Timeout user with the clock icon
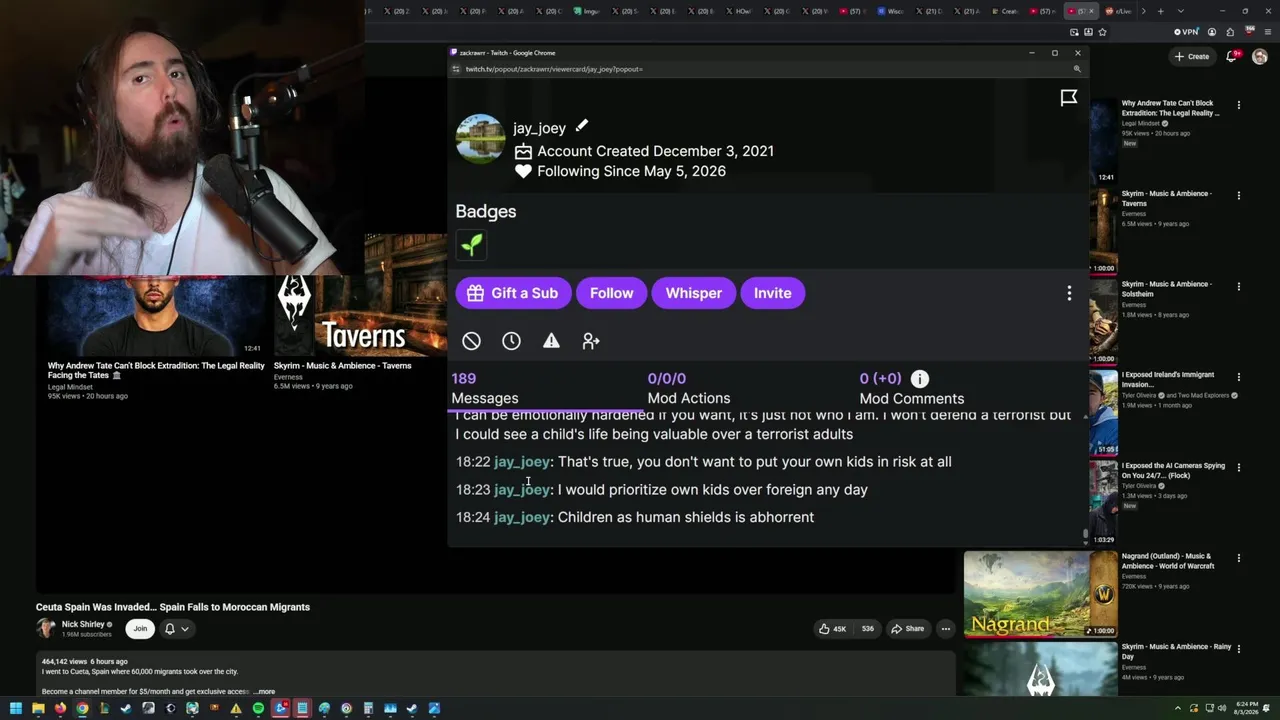This screenshot has height=720, width=1280. click(511, 341)
